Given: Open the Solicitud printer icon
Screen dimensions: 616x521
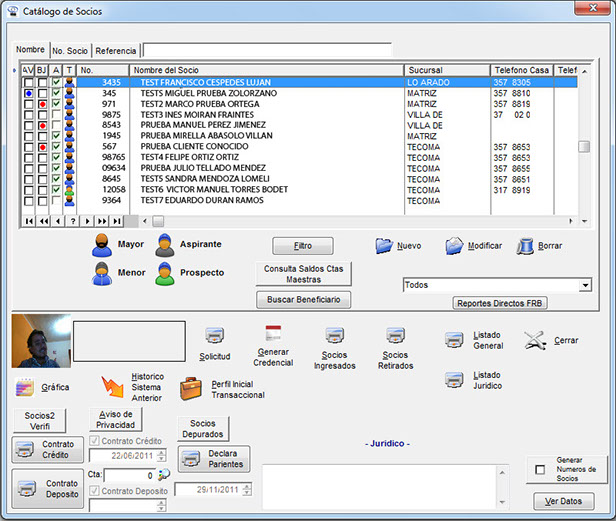Looking at the screenshot, I should 215,336.
